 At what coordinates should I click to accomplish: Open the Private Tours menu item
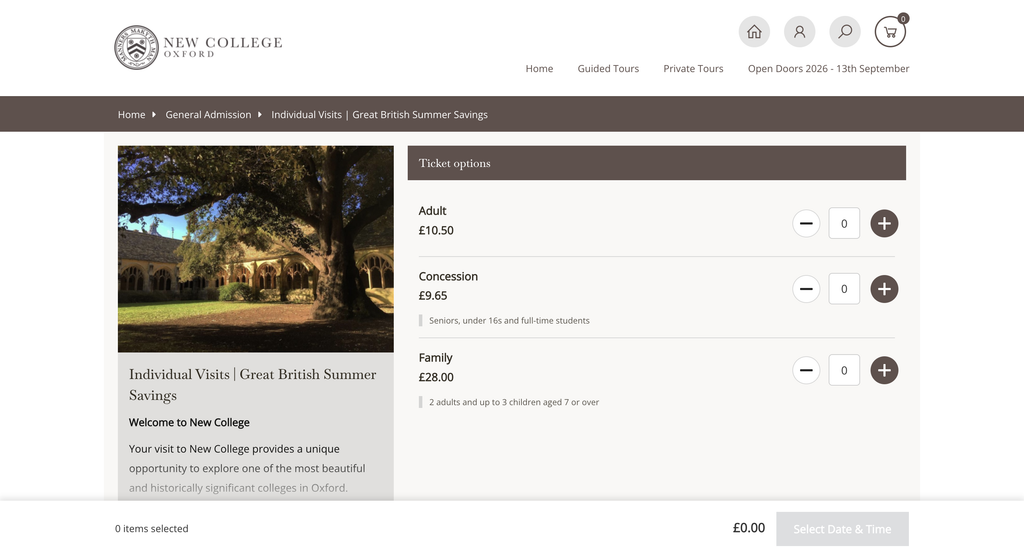693,69
